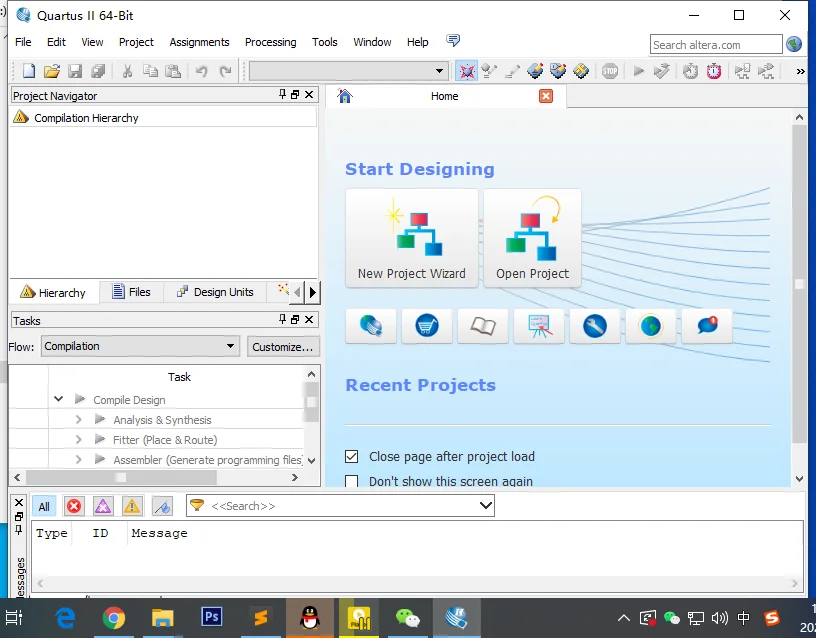Open Photoshop from the taskbar
Viewport: 816px width, 638px height.
click(x=211, y=617)
